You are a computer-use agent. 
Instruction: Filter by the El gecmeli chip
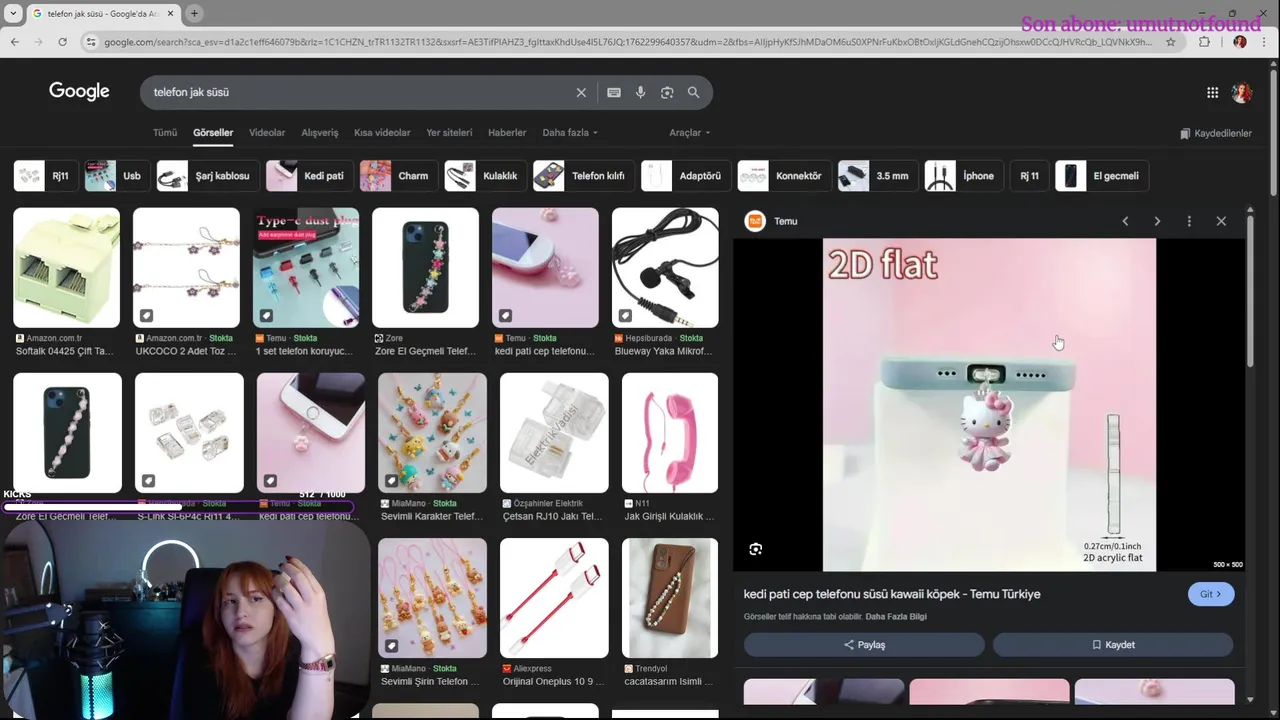click(1102, 176)
